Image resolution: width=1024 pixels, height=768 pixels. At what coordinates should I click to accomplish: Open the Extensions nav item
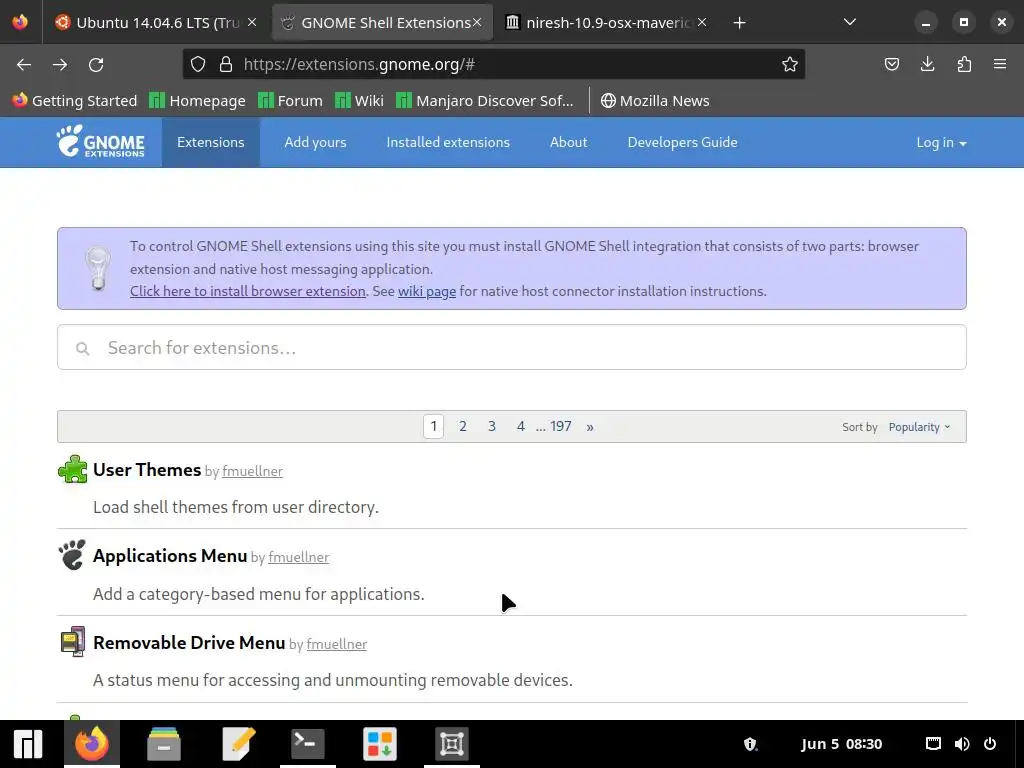click(x=210, y=142)
